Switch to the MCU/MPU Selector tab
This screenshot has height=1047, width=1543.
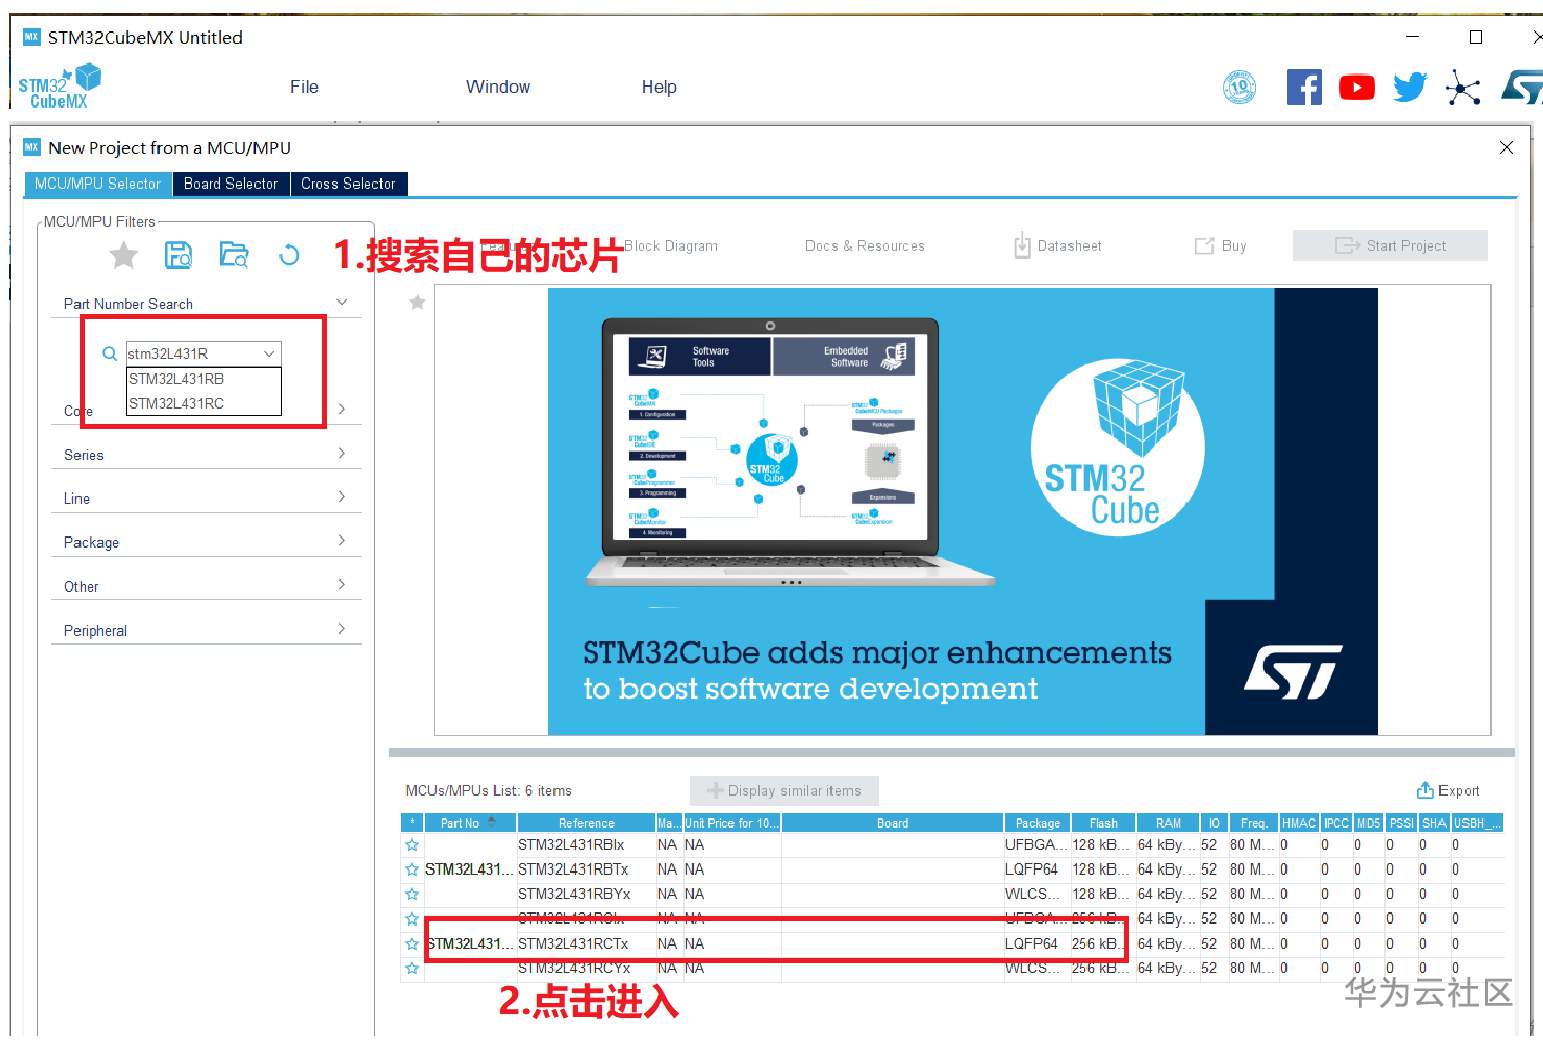98,184
